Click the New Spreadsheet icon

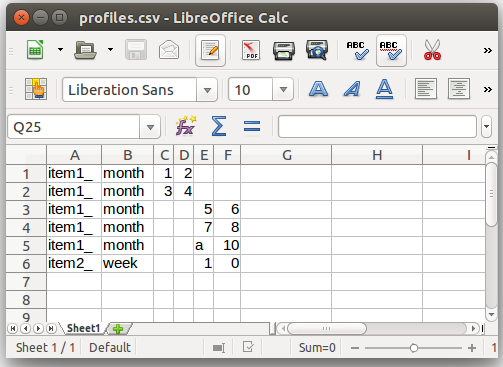coord(35,50)
